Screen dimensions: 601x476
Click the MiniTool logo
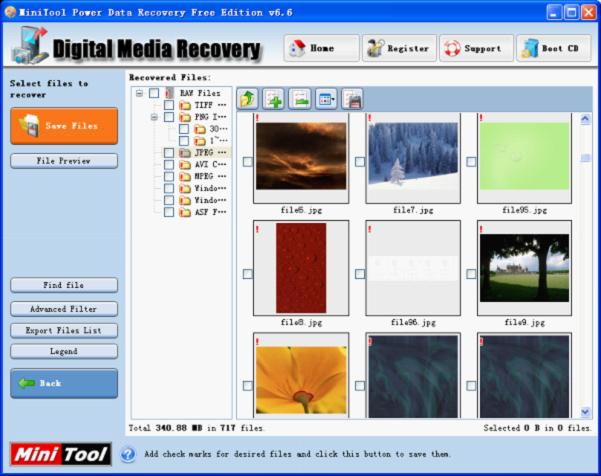[x=61, y=454]
